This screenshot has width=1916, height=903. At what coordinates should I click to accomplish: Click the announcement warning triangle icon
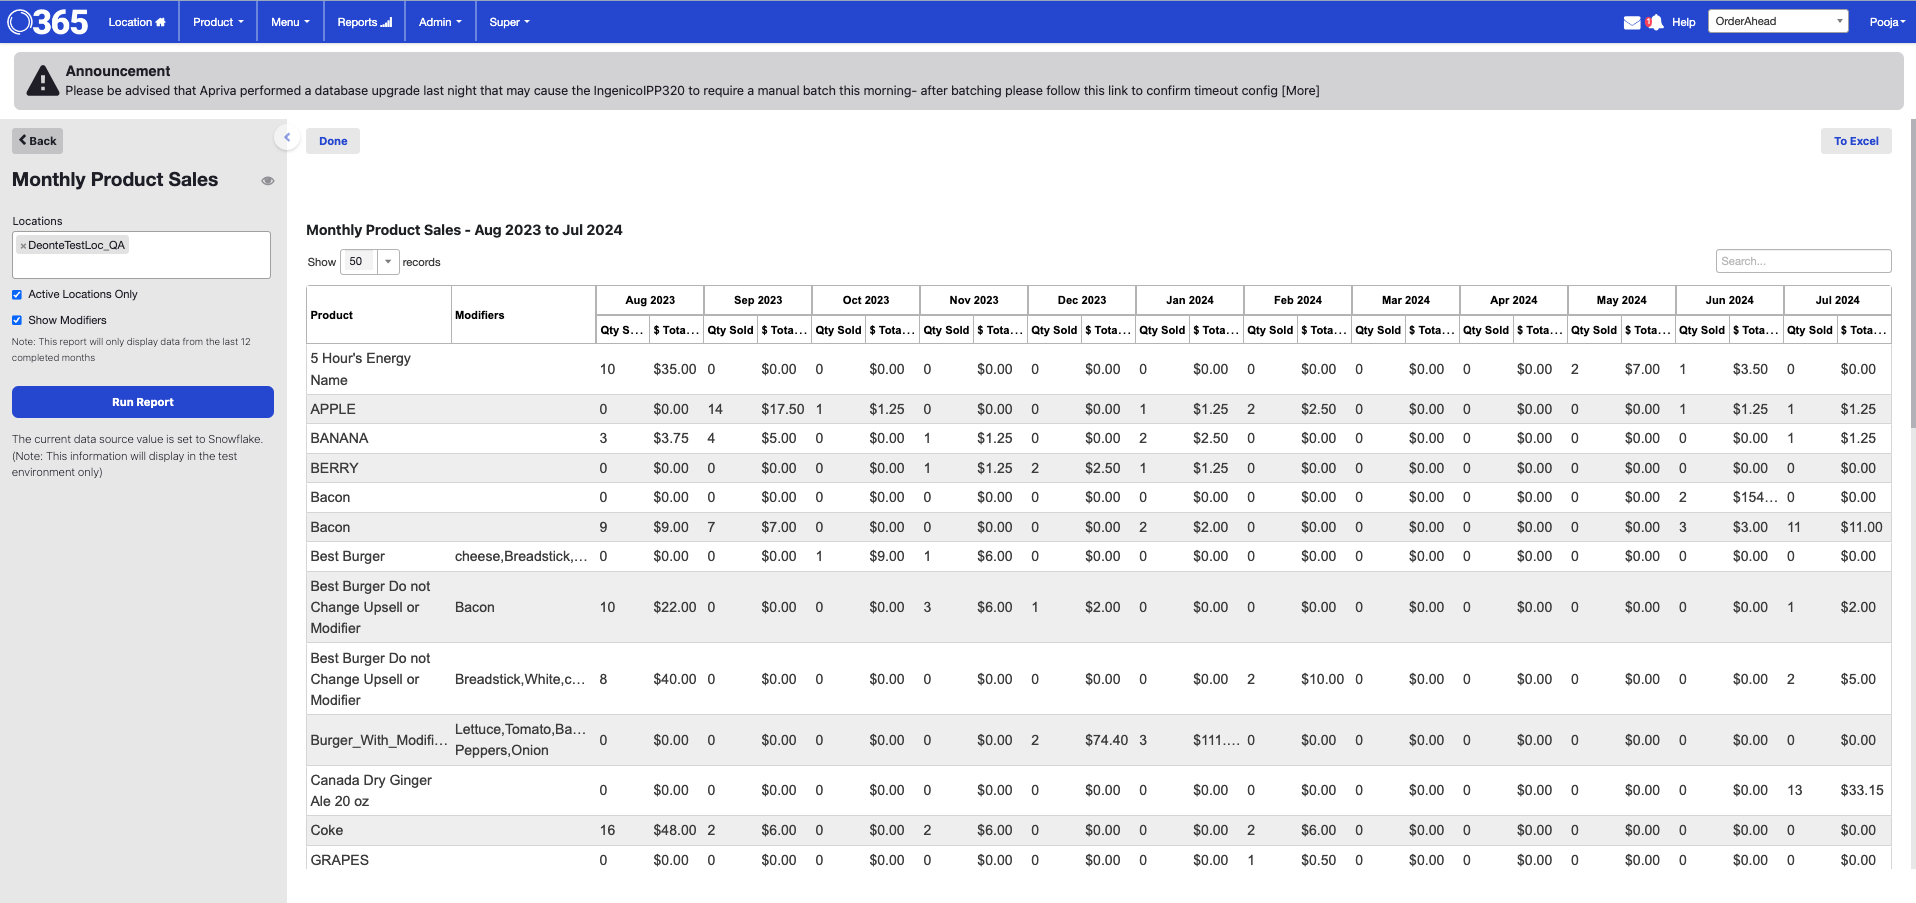pyautogui.click(x=42, y=81)
